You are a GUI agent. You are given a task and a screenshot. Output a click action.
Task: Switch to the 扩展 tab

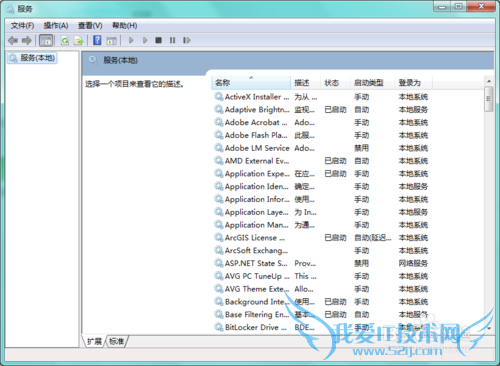pos(94,341)
